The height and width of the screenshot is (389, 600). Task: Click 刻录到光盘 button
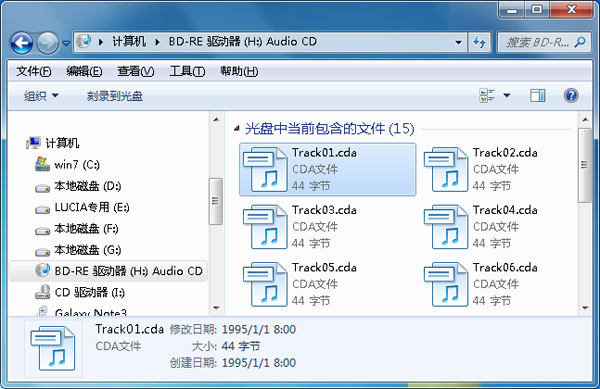114,96
